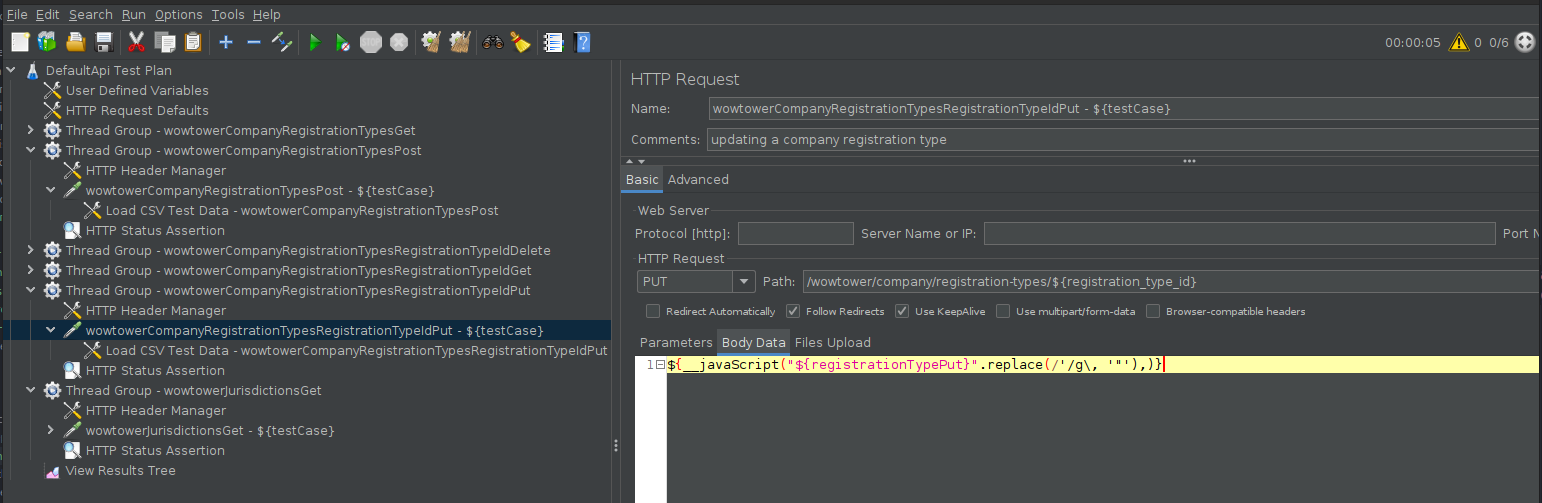This screenshot has width=1542, height=503.
Task: Switch to the Advanced tab
Action: (x=698, y=180)
